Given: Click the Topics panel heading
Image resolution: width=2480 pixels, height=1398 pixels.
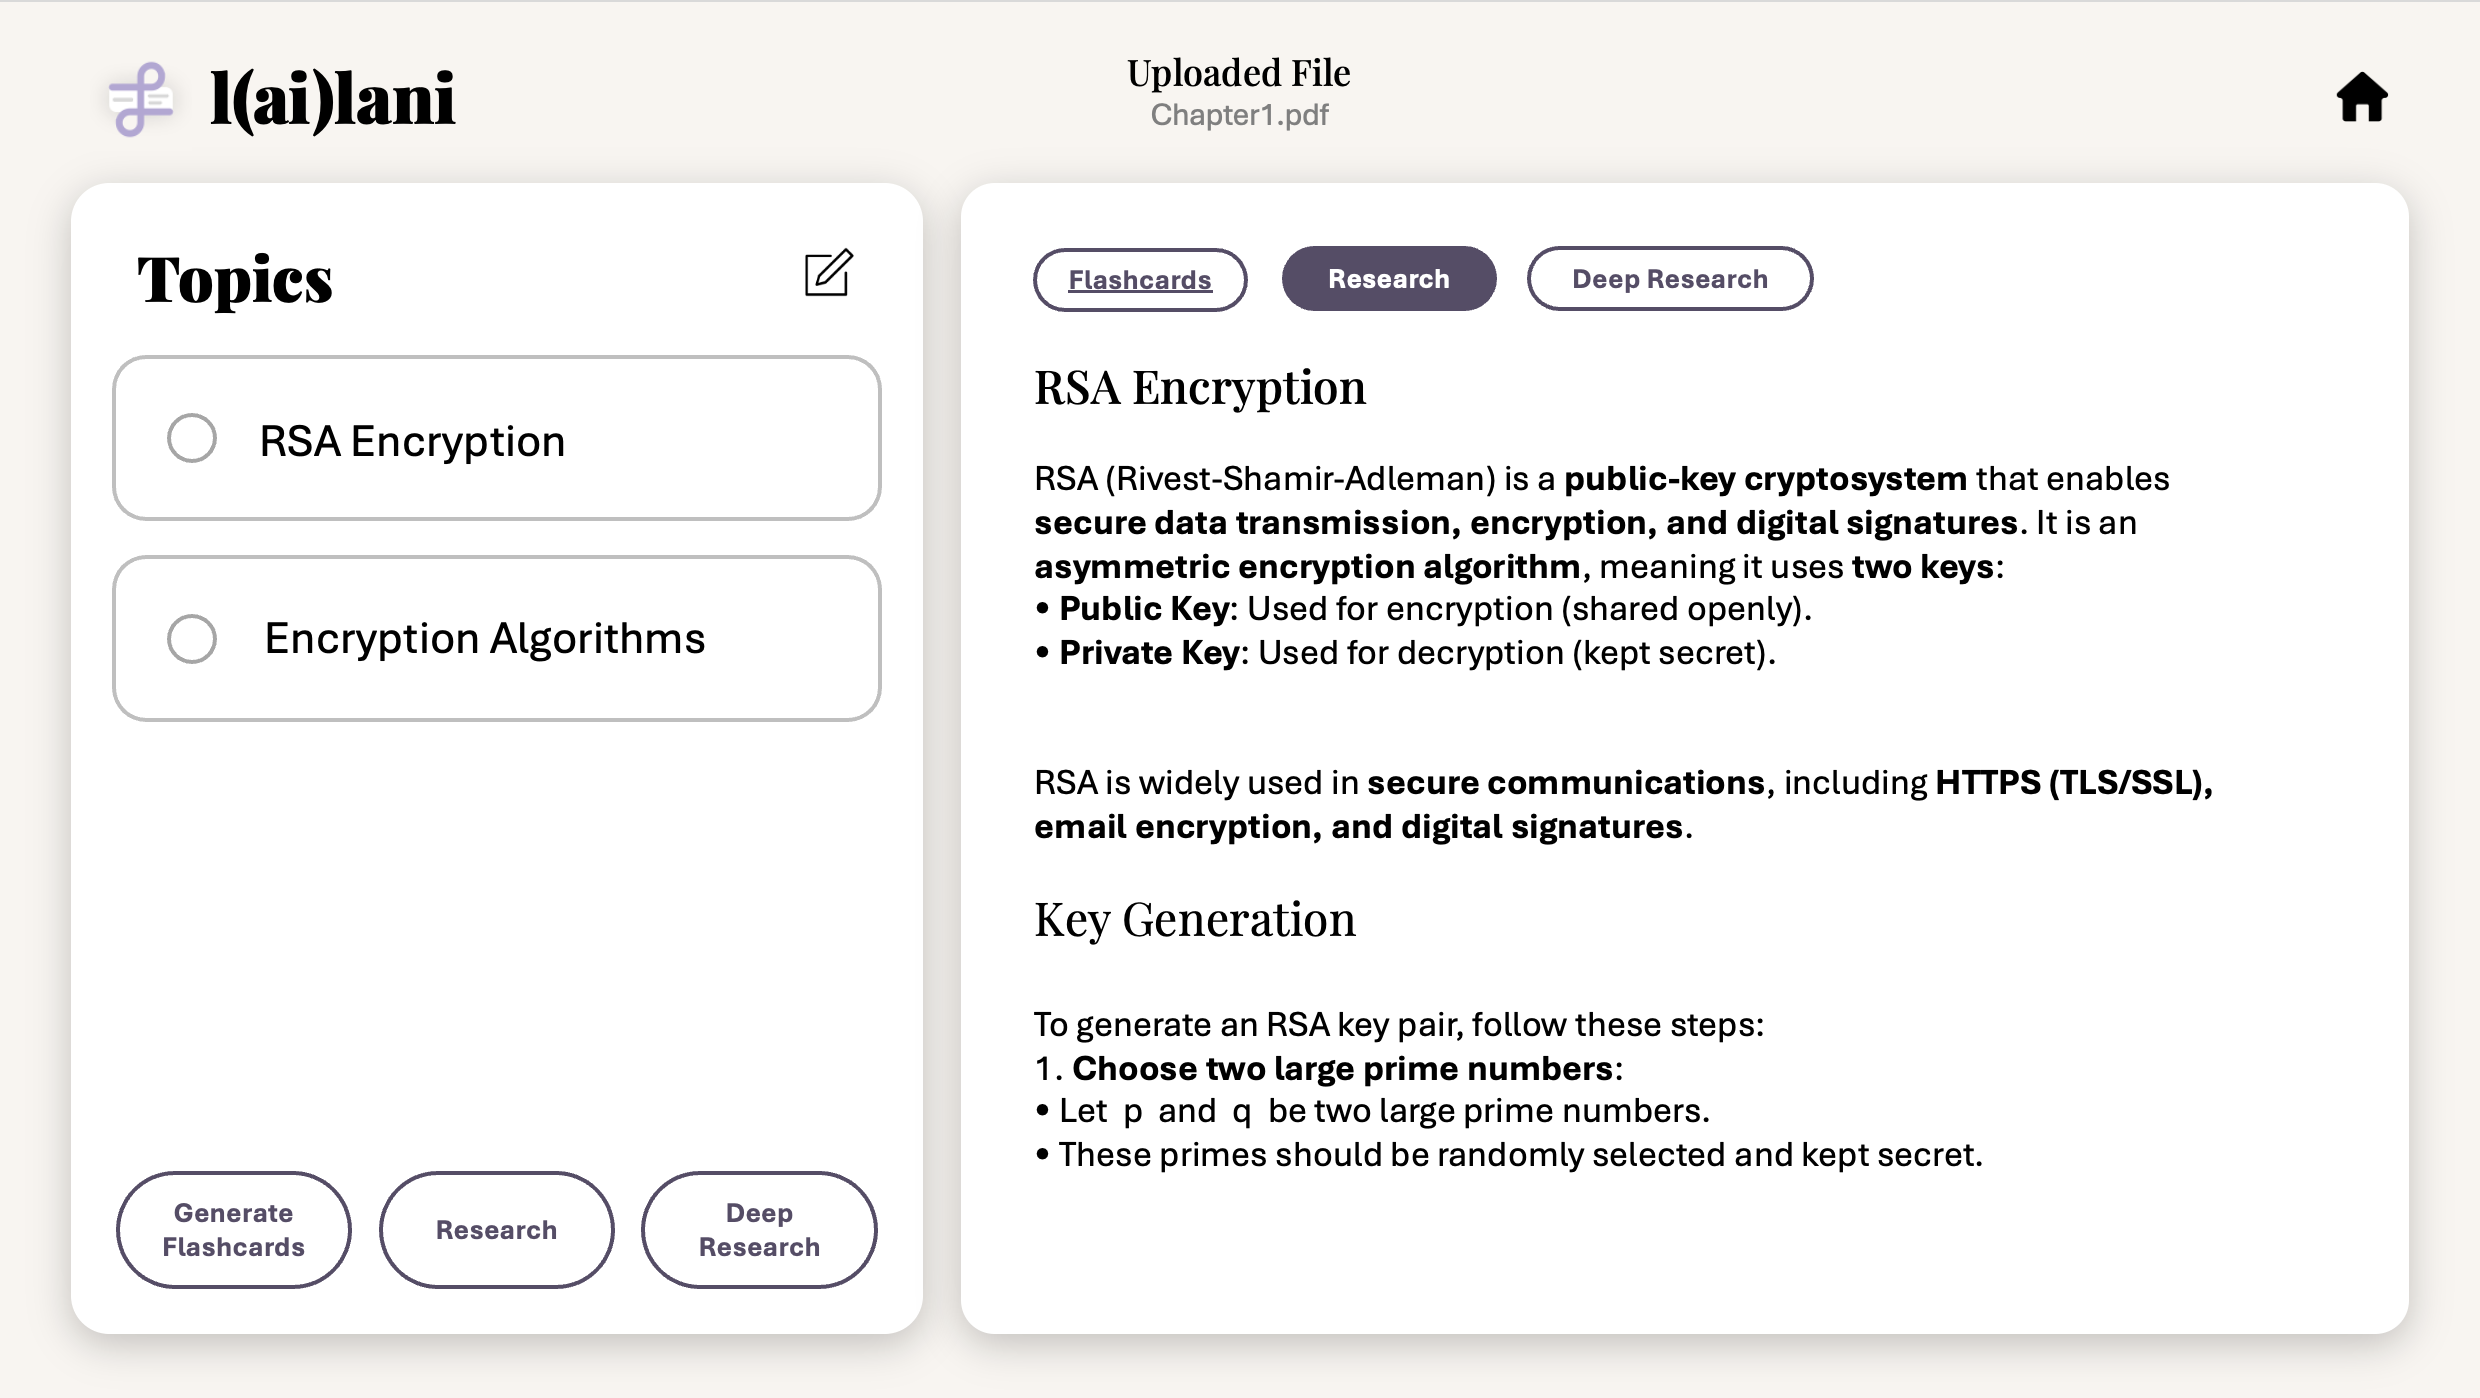Looking at the screenshot, I should pyautogui.click(x=234, y=280).
